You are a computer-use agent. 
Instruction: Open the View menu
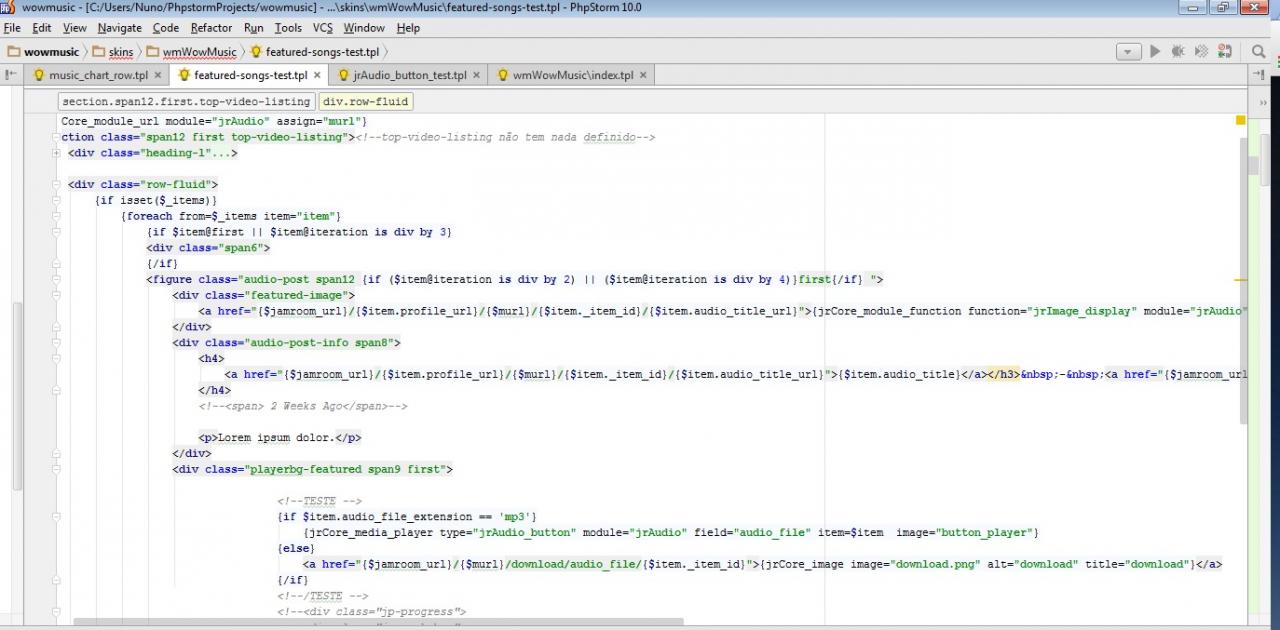[75, 28]
